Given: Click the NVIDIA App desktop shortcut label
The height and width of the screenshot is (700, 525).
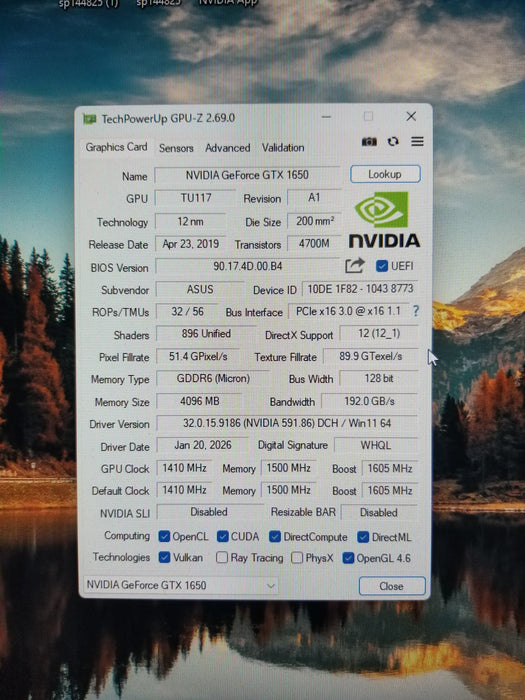Looking at the screenshot, I should tap(228, 3).
